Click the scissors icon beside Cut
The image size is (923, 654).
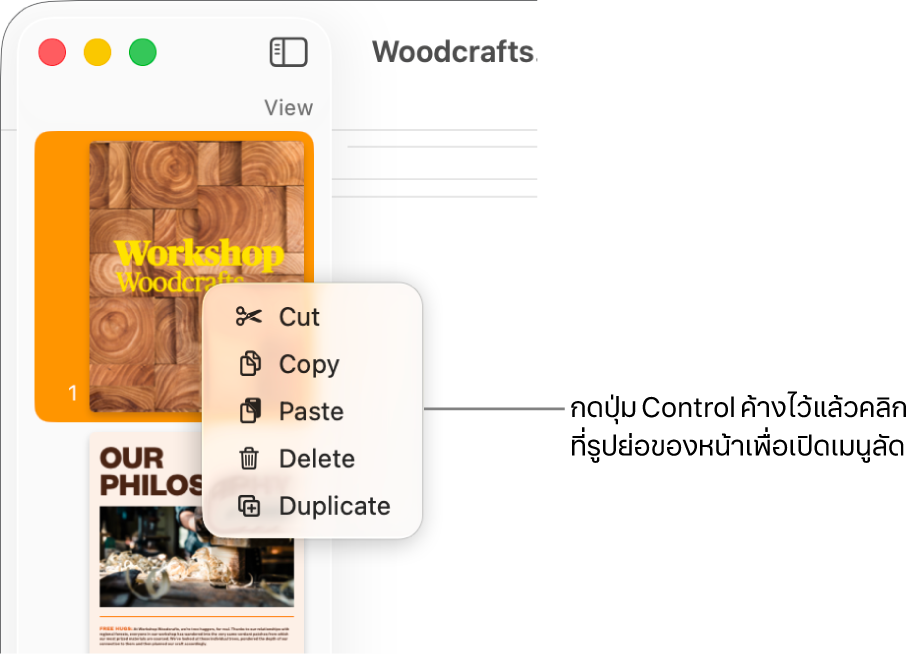(x=248, y=317)
